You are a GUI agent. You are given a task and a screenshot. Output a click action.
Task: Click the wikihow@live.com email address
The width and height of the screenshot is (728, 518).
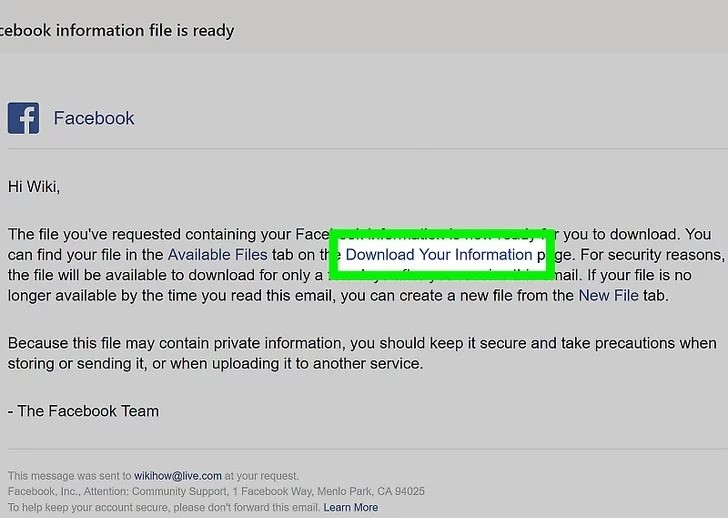178,476
